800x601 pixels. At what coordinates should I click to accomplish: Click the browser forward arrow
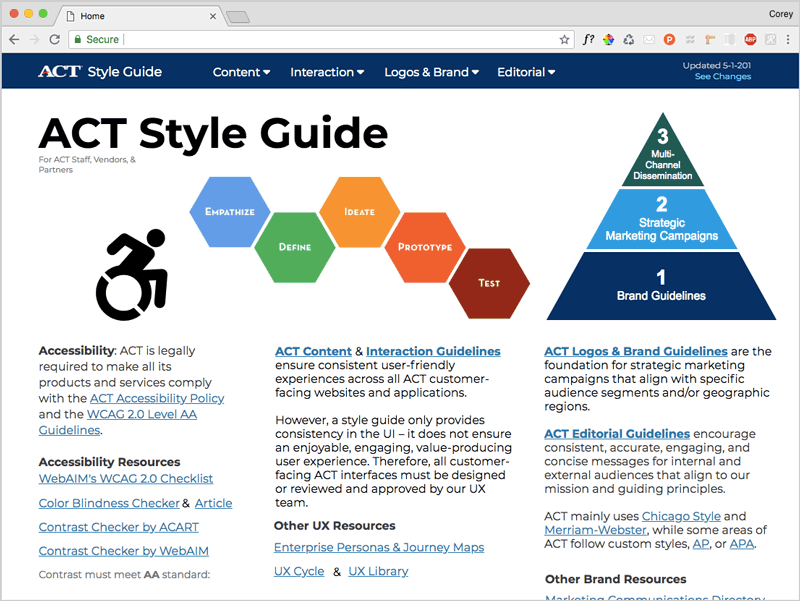point(34,39)
